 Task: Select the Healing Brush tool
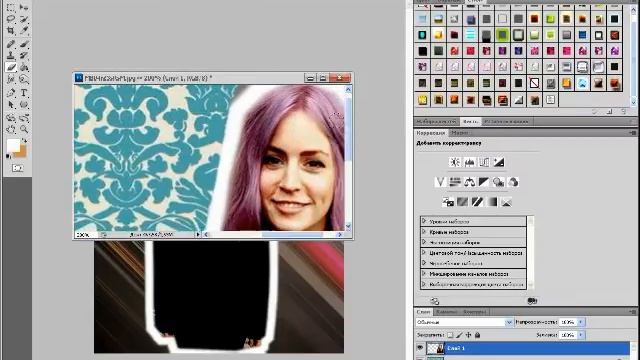11,44
